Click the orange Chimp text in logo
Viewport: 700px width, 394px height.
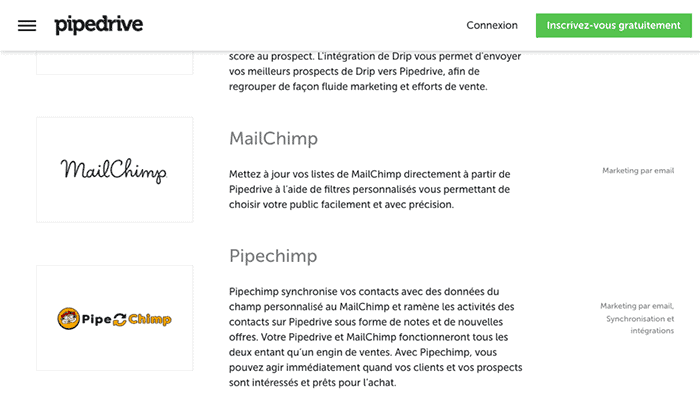click(x=150, y=319)
